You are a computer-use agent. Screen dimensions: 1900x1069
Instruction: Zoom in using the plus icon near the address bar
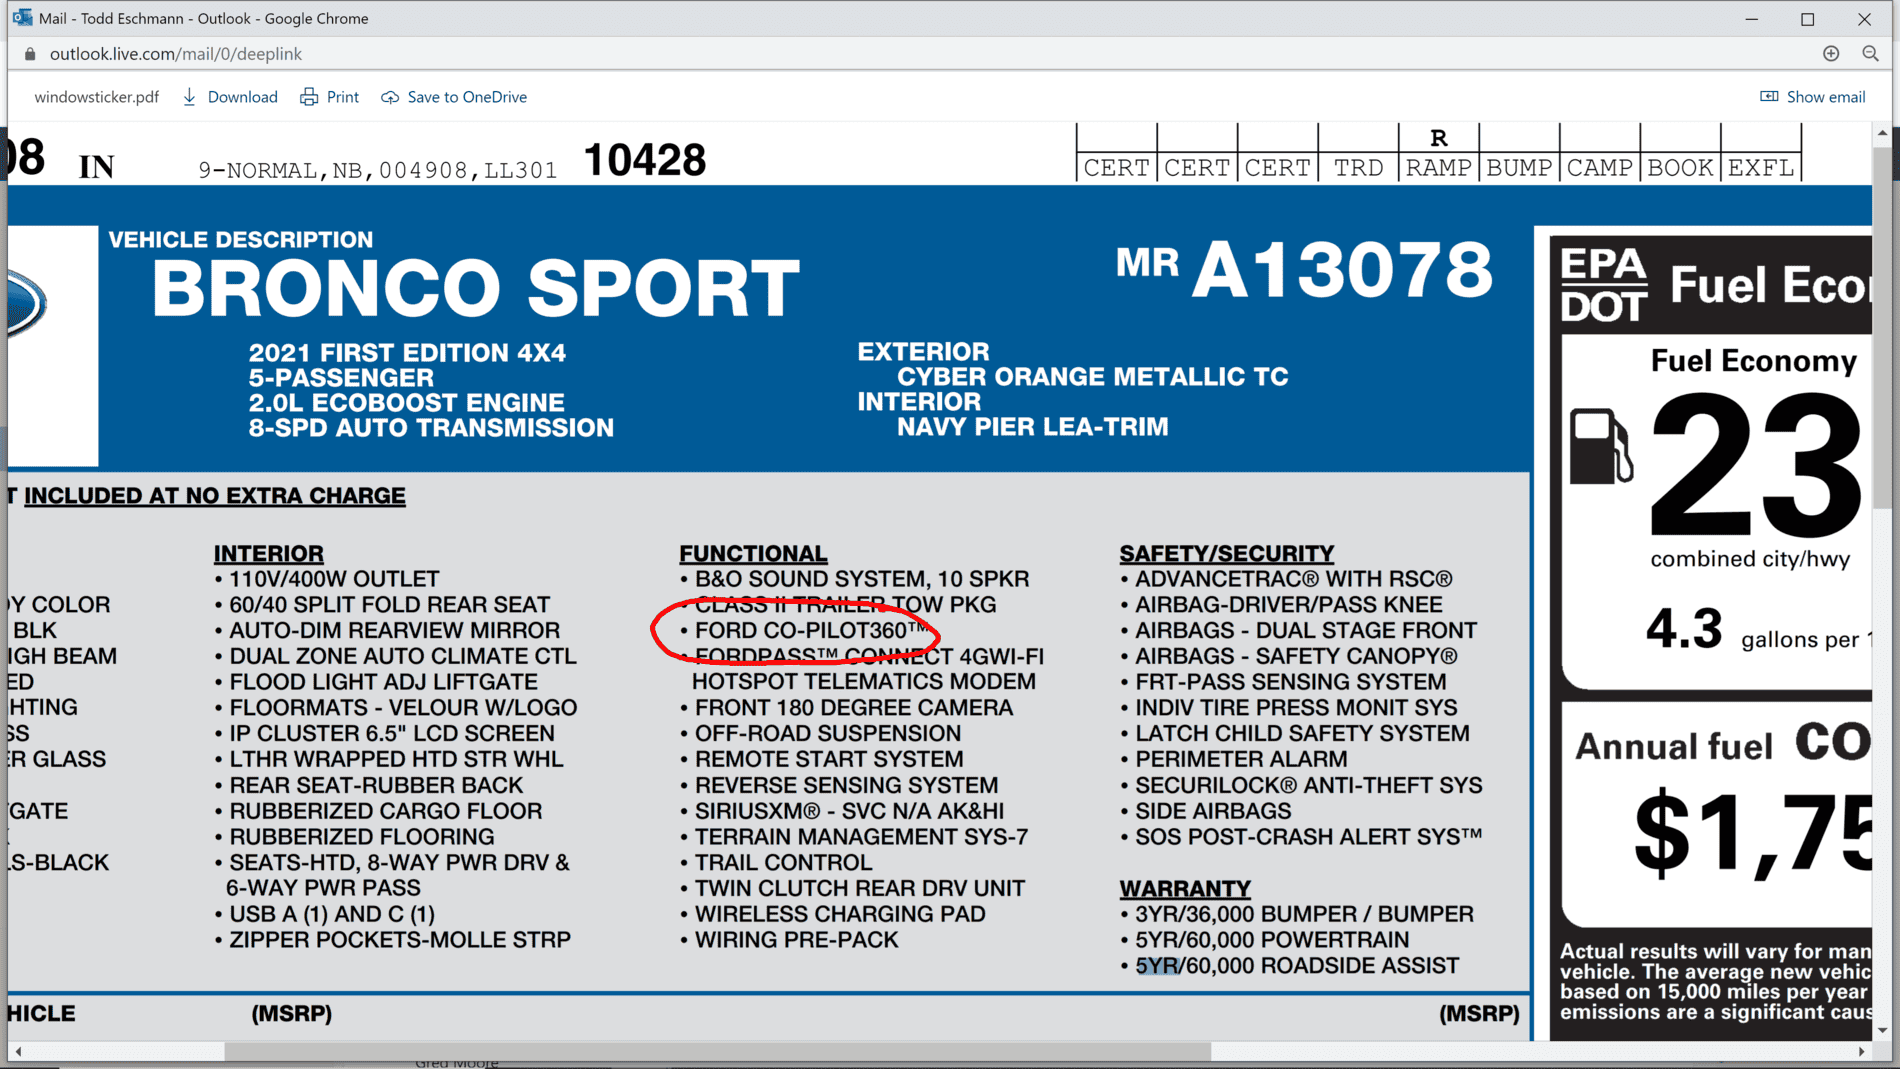point(1831,53)
